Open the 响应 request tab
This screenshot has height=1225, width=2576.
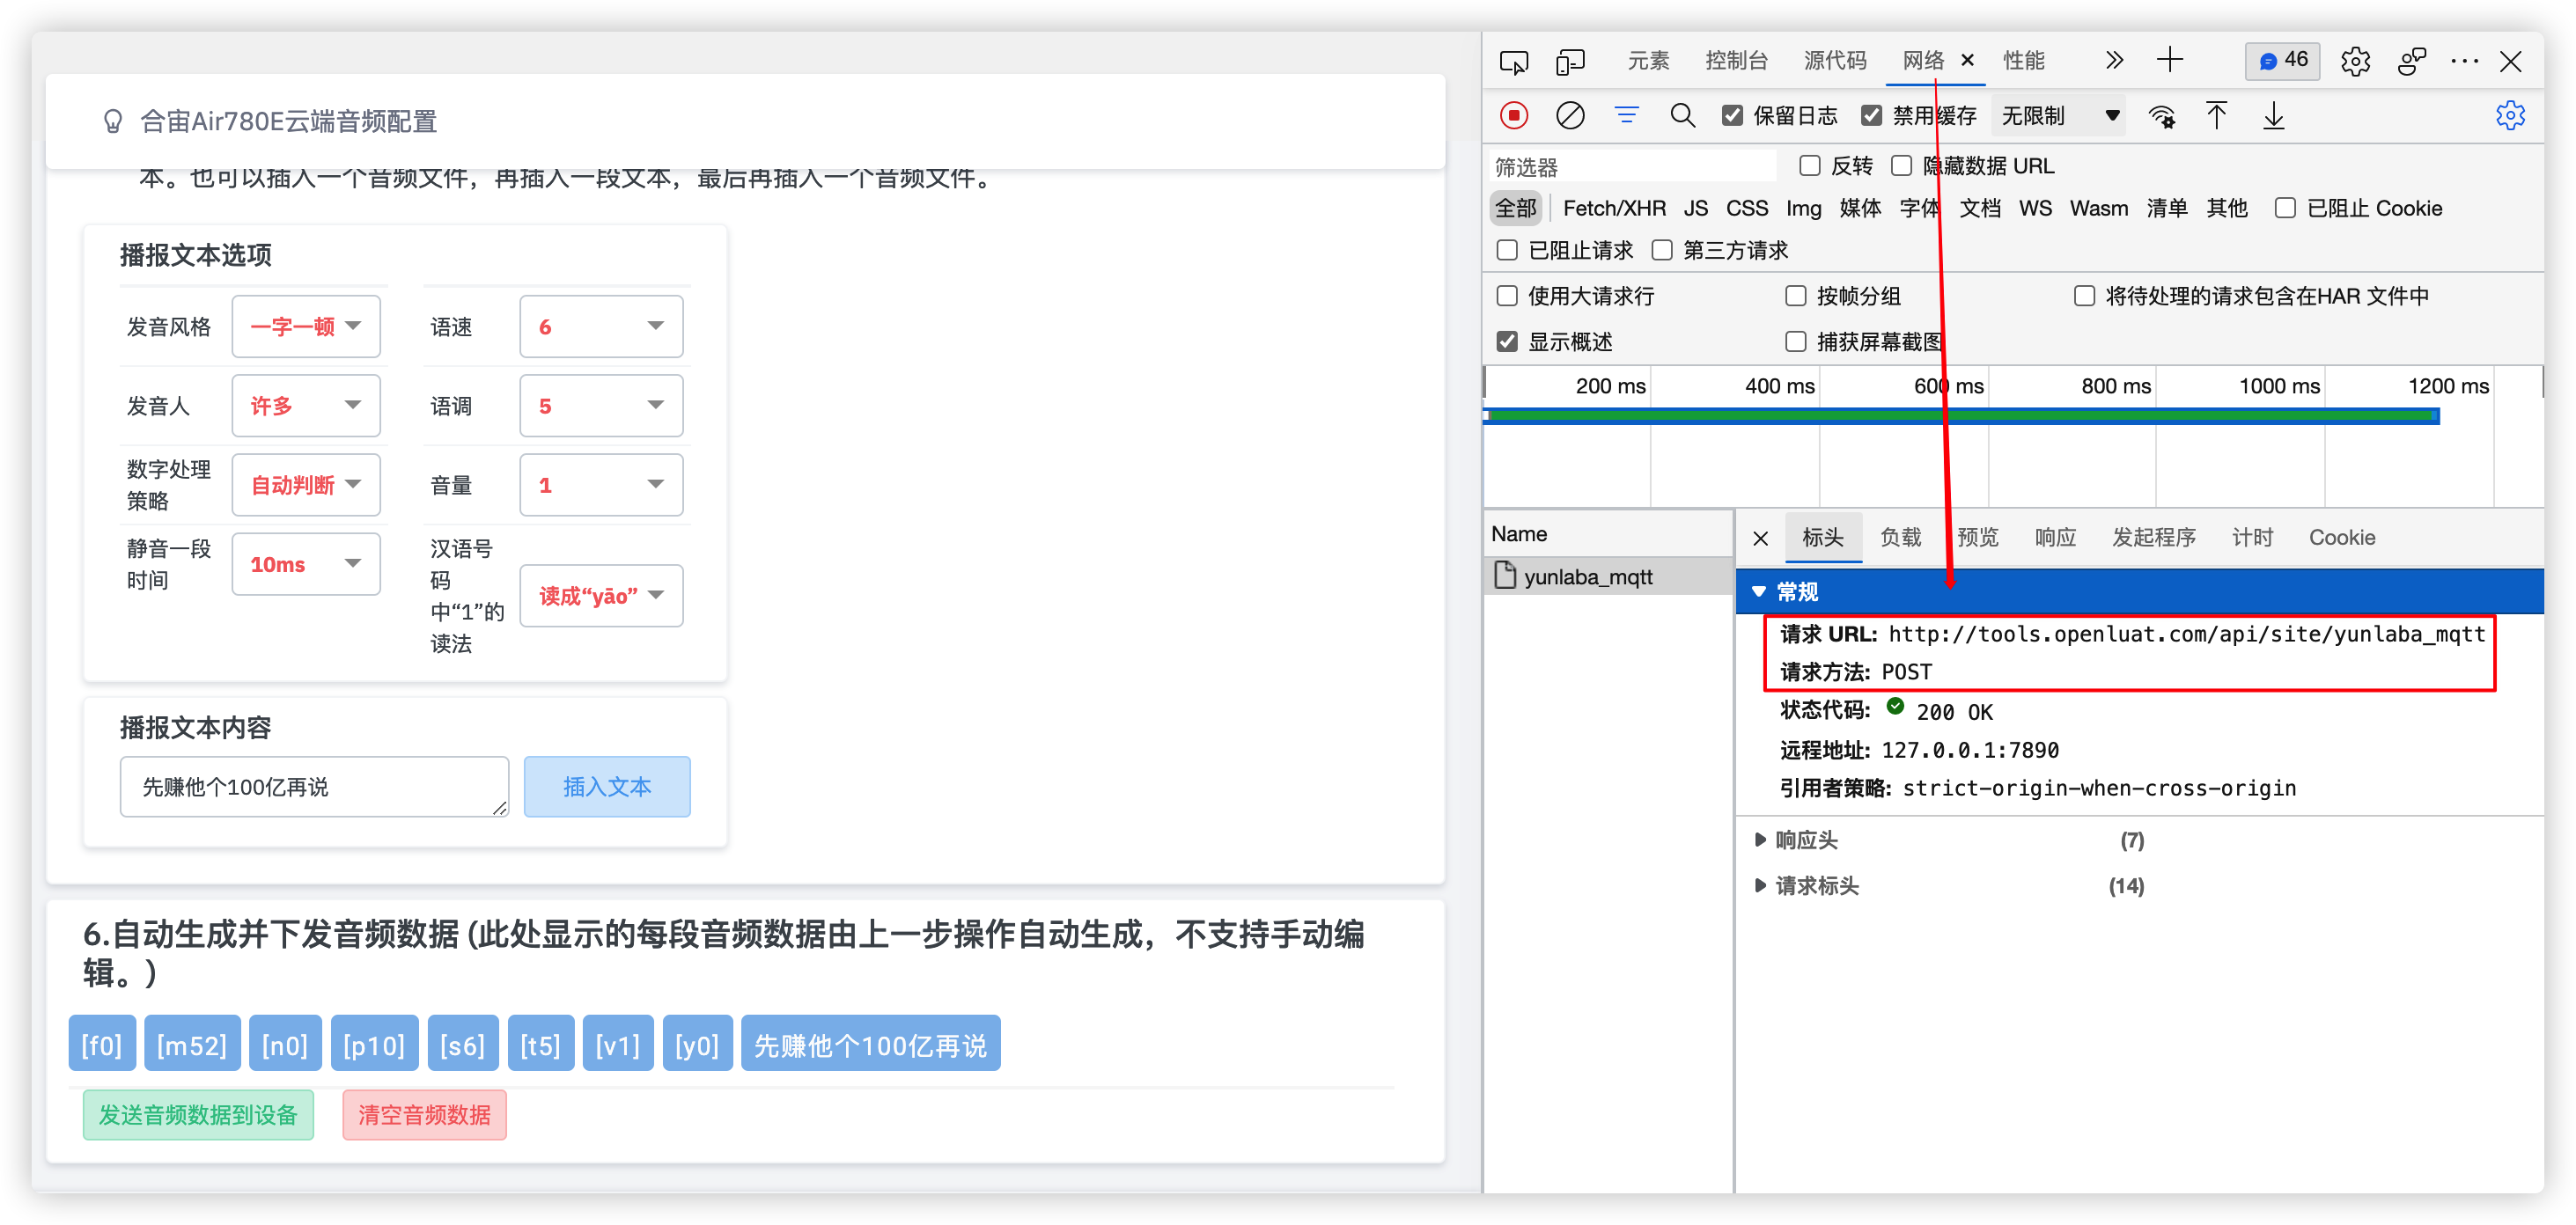[x=2055, y=537]
